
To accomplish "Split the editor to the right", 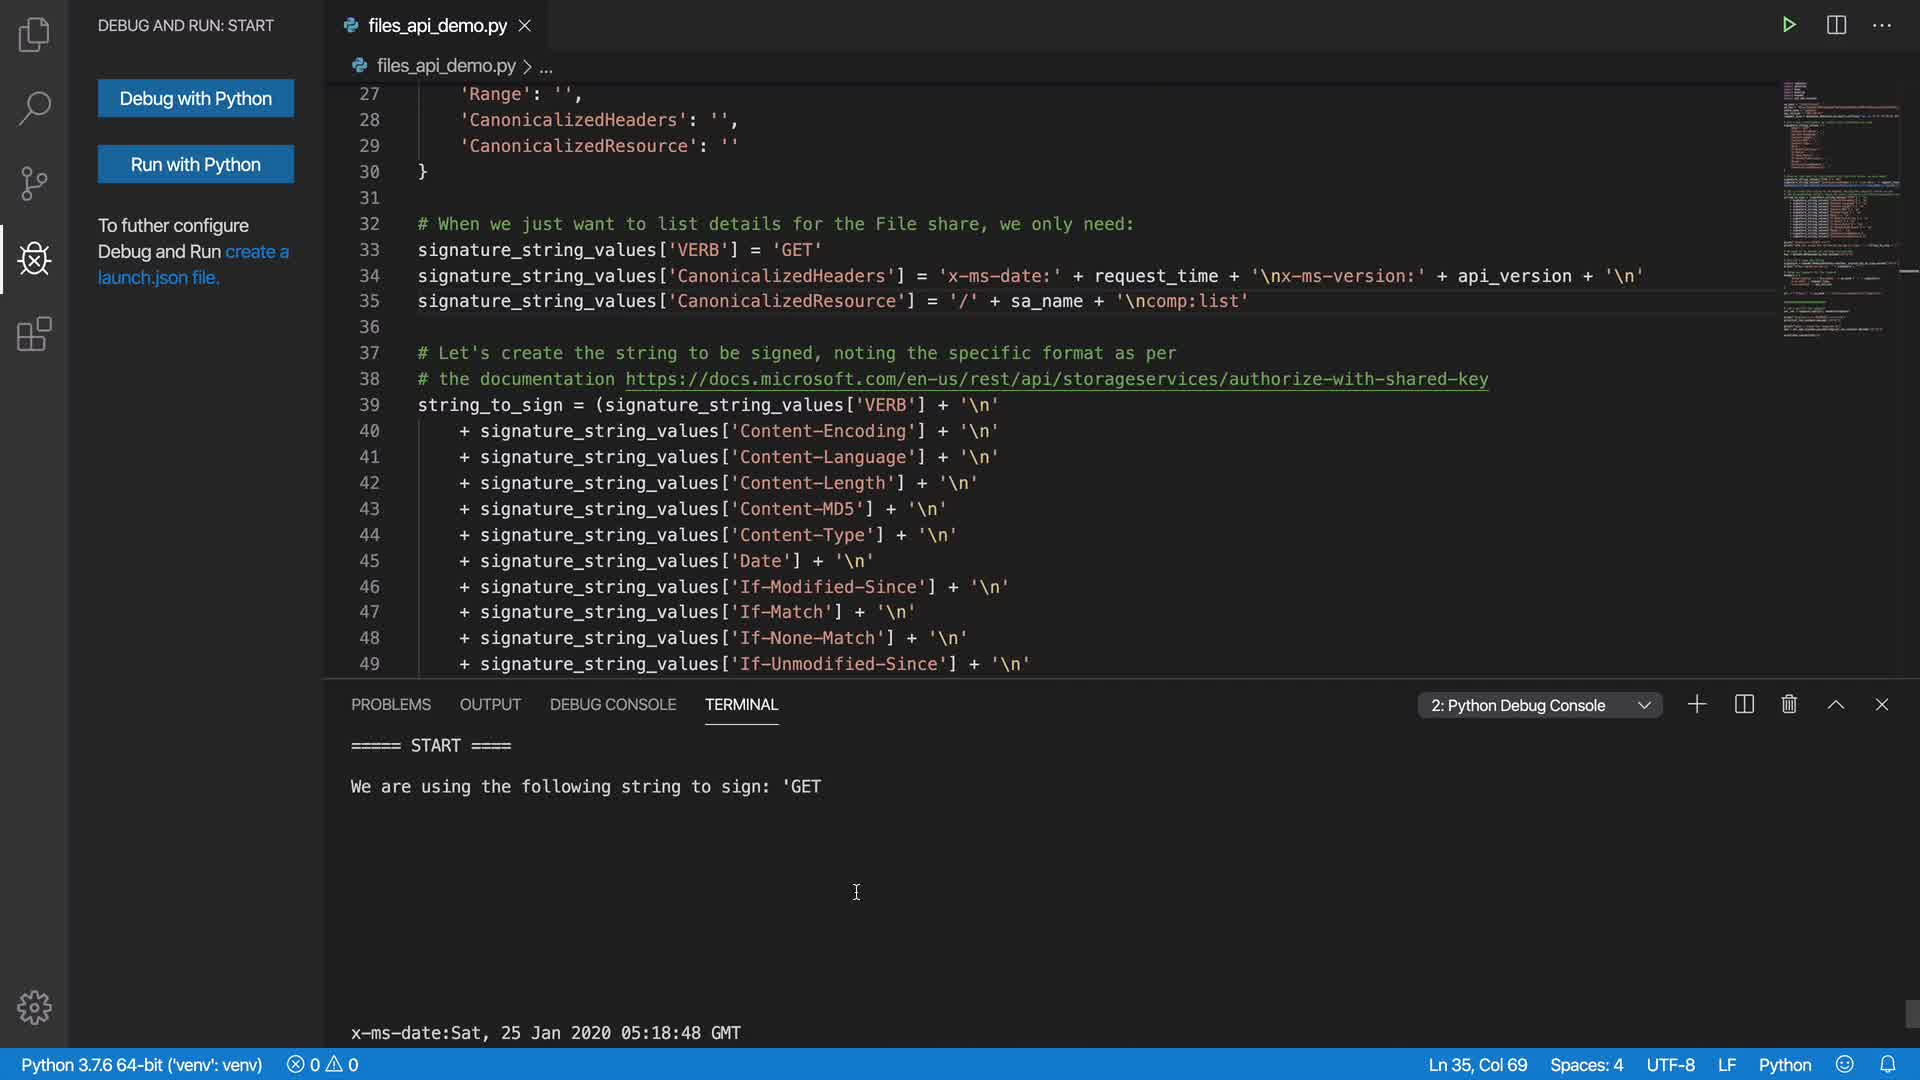I will [x=1836, y=25].
